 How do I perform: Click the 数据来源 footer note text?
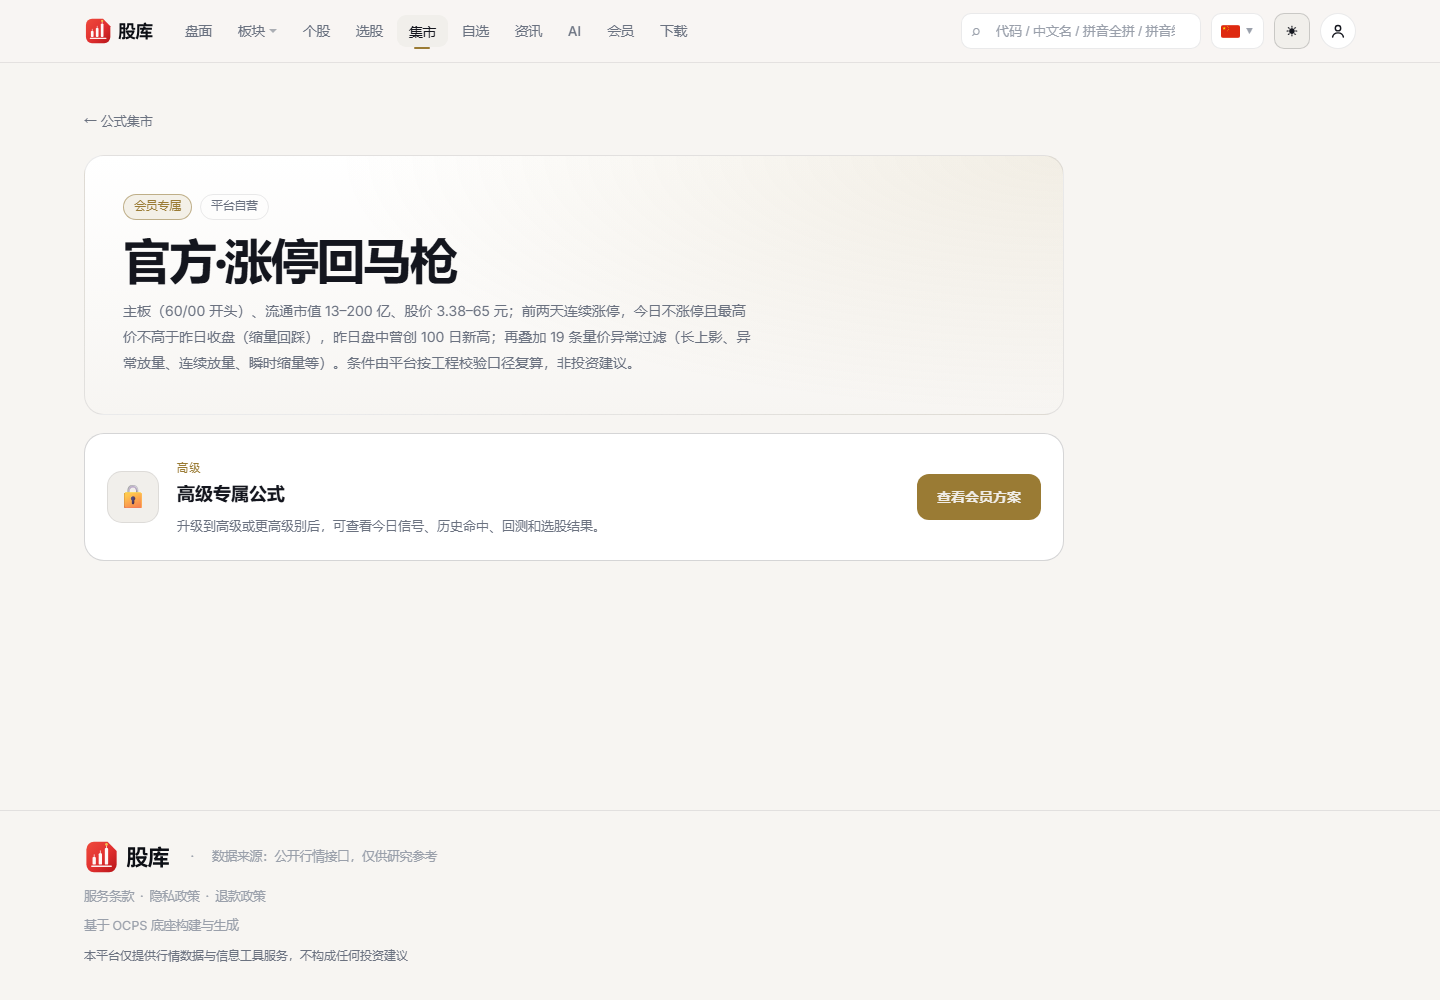324,856
